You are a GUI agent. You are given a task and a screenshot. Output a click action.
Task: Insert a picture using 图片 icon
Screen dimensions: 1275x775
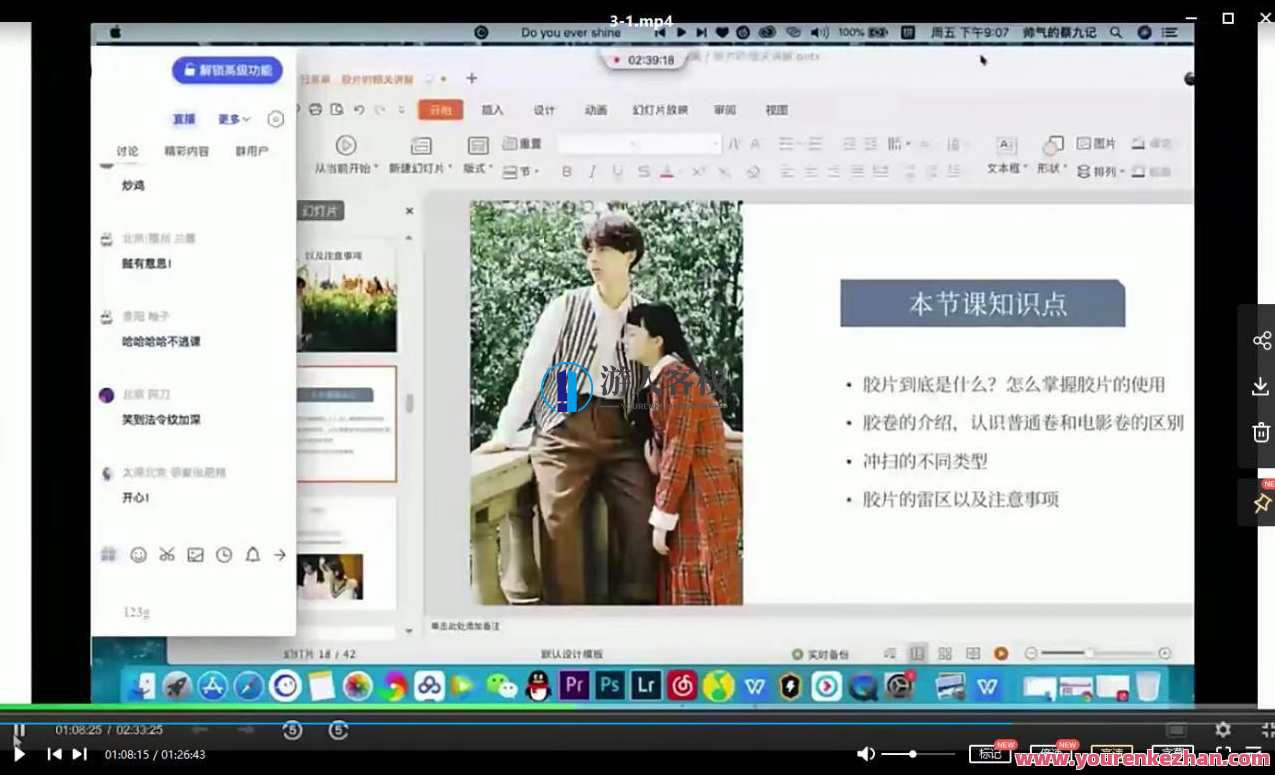(x=1095, y=142)
